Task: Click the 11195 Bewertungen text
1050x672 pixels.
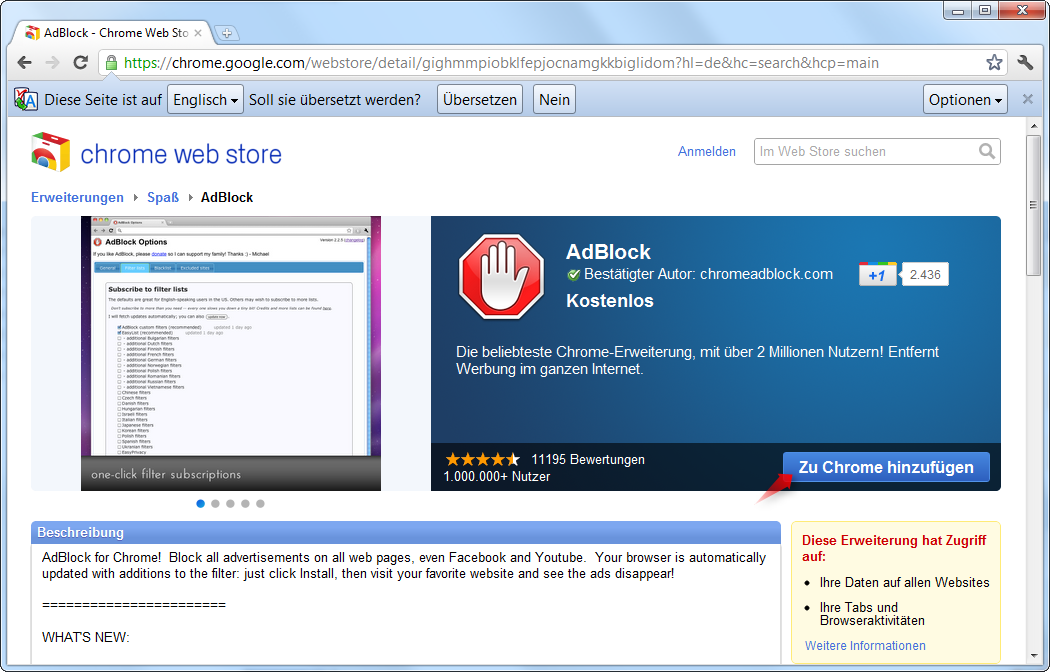Action: coord(588,460)
